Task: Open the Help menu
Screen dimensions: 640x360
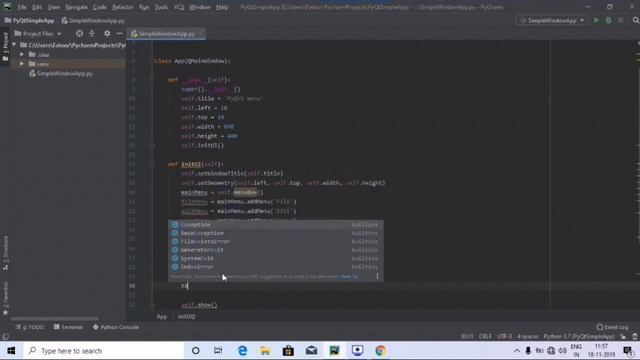Action: [x=222, y=7]
